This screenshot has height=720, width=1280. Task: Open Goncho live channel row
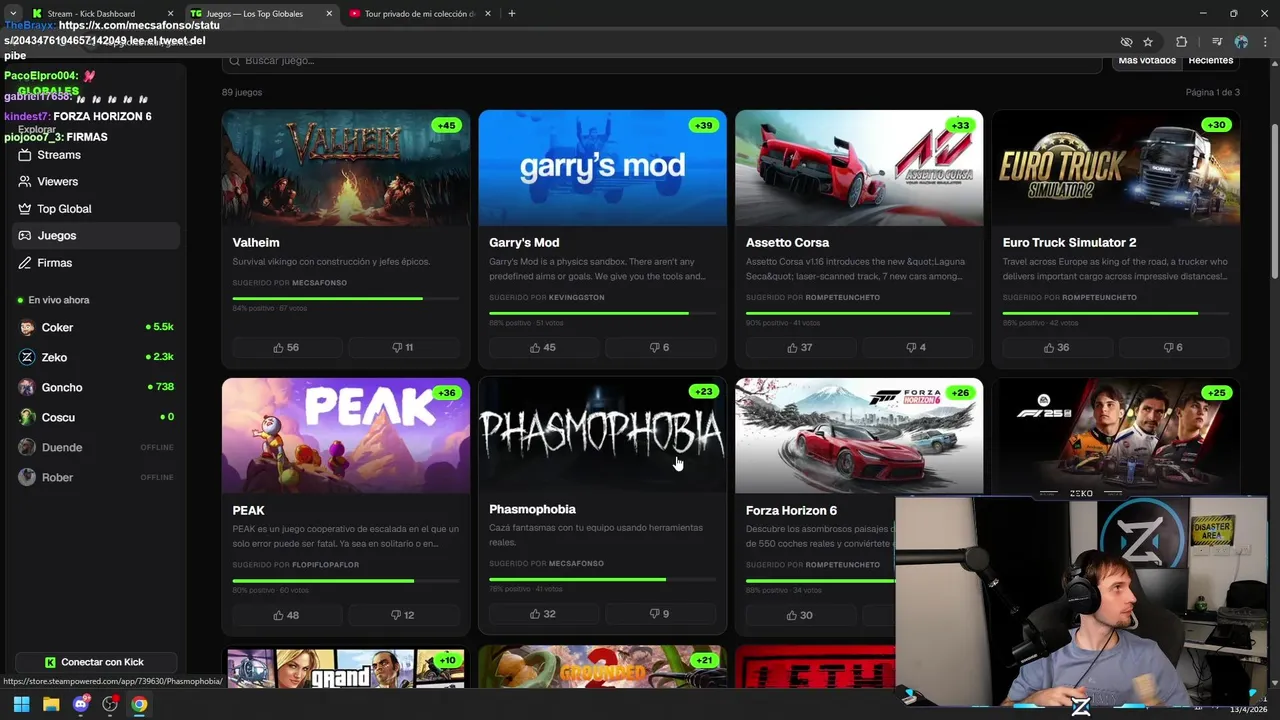(96, 387)
